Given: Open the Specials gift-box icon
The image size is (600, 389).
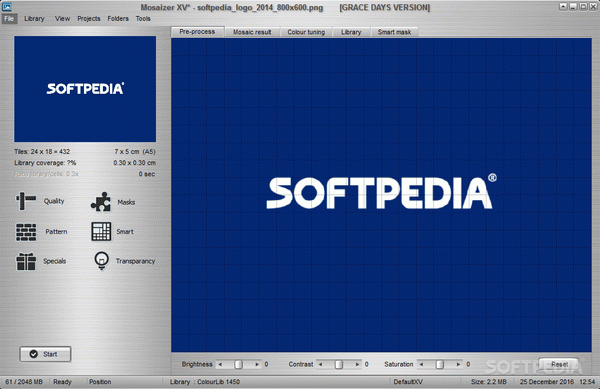Looking at the screenshot, I should [26, 261].
